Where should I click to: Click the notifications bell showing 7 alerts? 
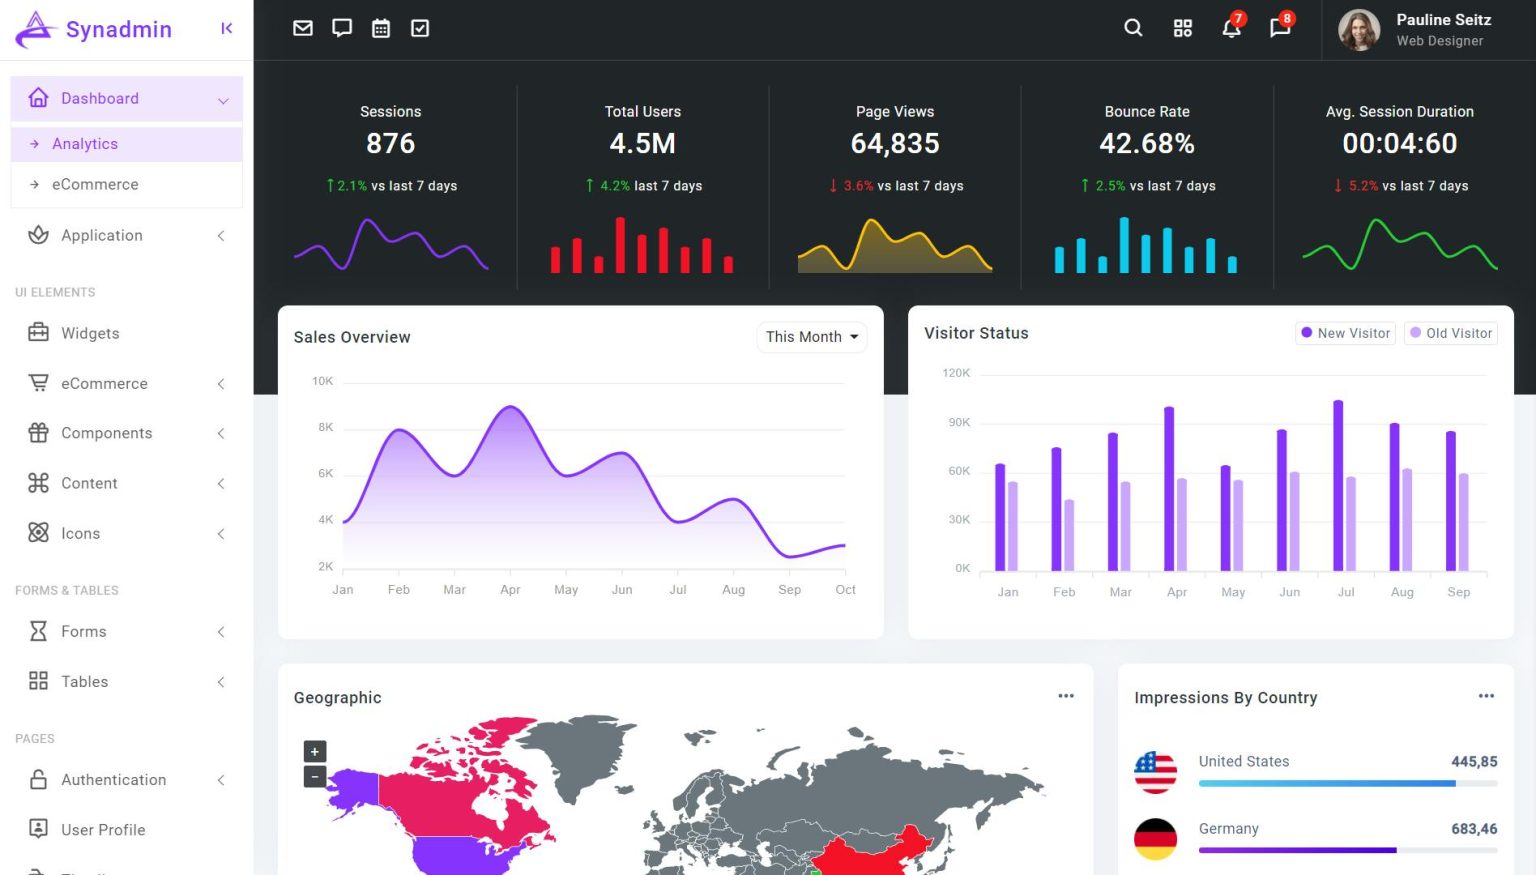(1231, 29)
